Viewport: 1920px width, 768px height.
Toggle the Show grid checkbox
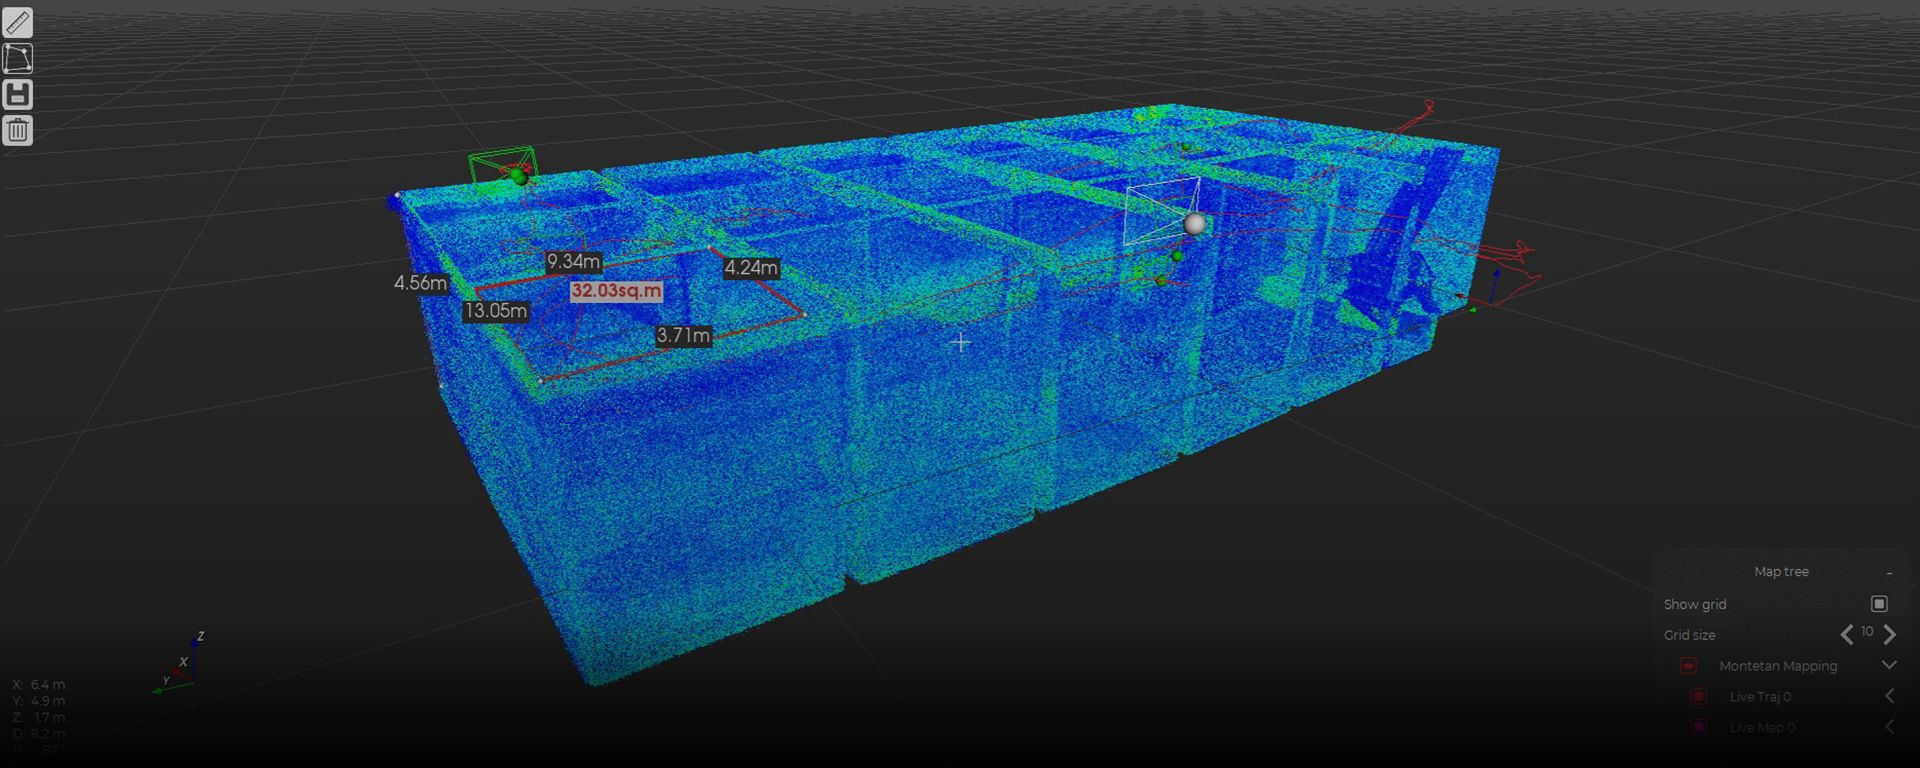pos(1879,604)
